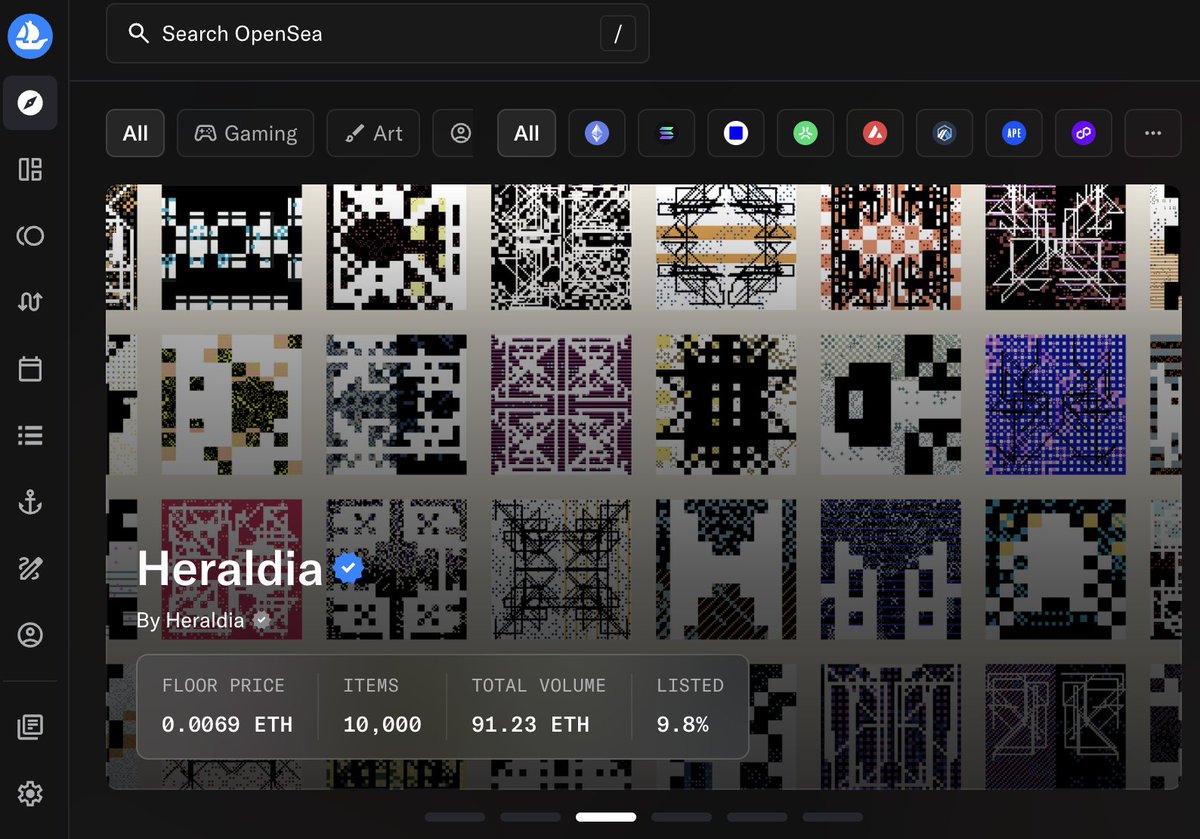Select the Art category tab
The image size is (1200, 839).
tap(373, 133)
